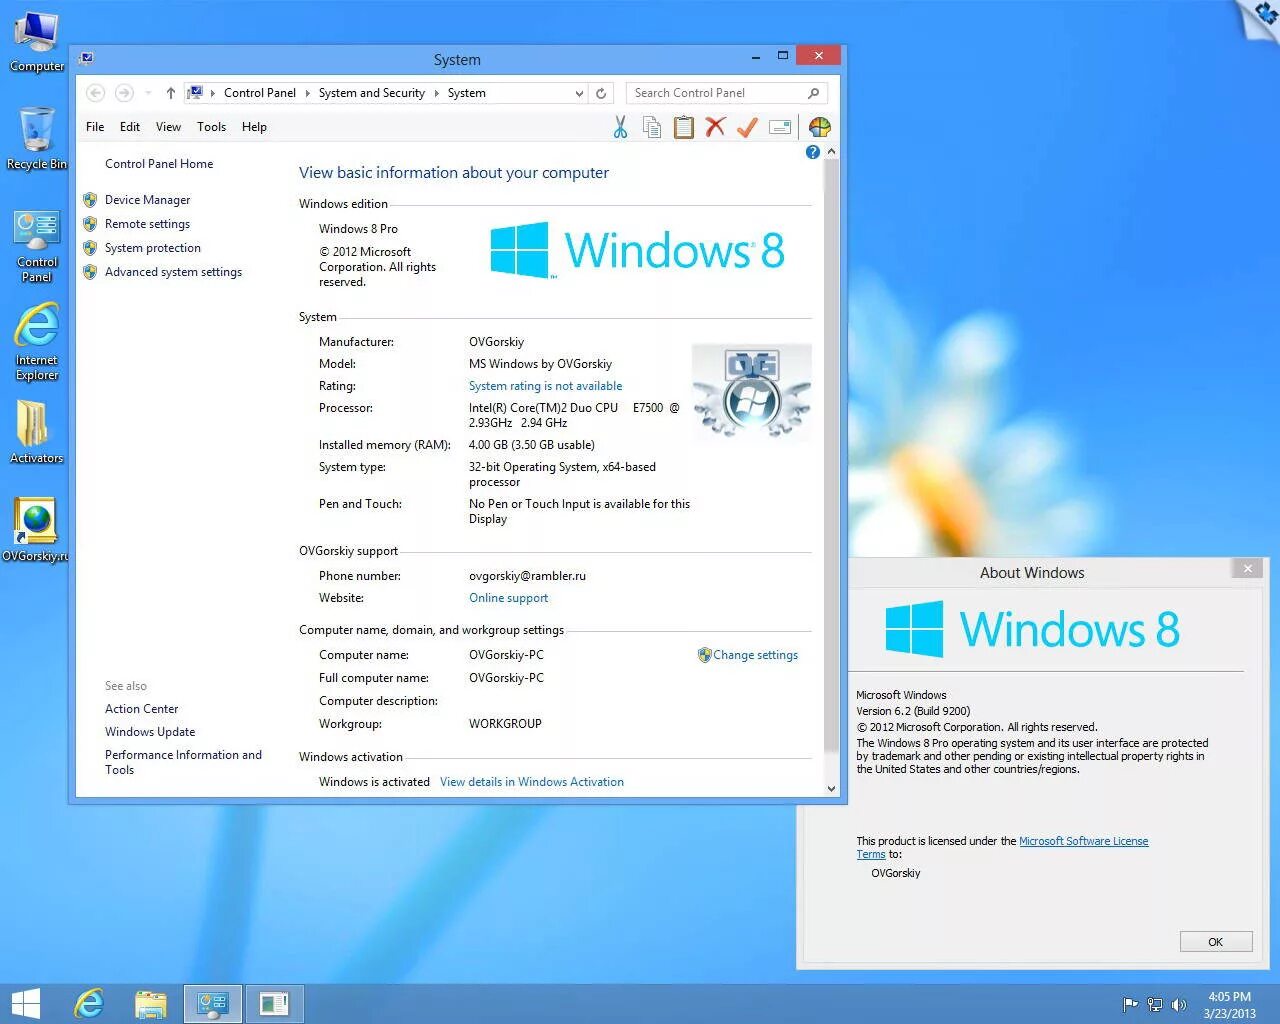Click the Action Center flag tray icon
The height and width of the screenshot is (1024, 1280).
point(1130,1005)
